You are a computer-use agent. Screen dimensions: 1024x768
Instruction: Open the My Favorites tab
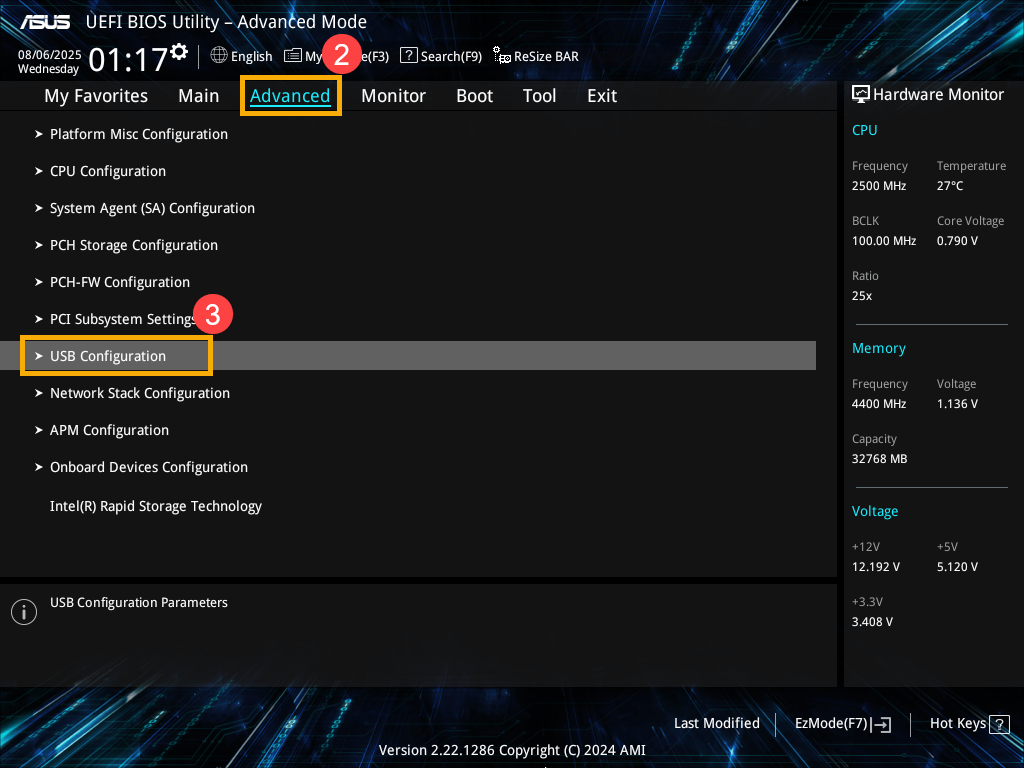point(96,96)
